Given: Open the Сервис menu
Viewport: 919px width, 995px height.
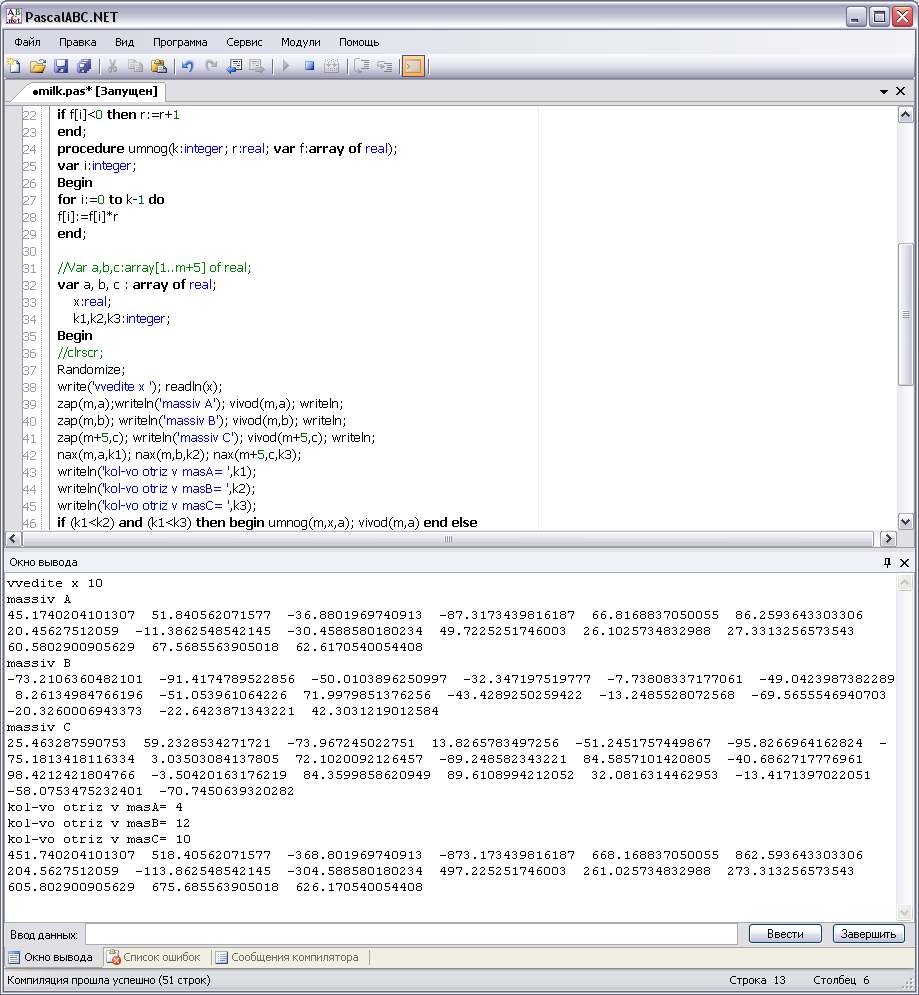Looking at the screenshot, I should click(244, 42).
